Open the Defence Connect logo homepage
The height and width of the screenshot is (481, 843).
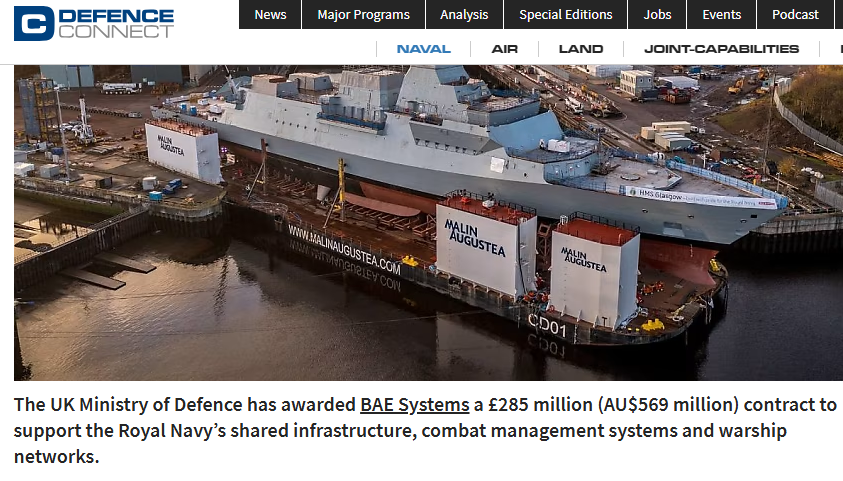pos(94,23)
